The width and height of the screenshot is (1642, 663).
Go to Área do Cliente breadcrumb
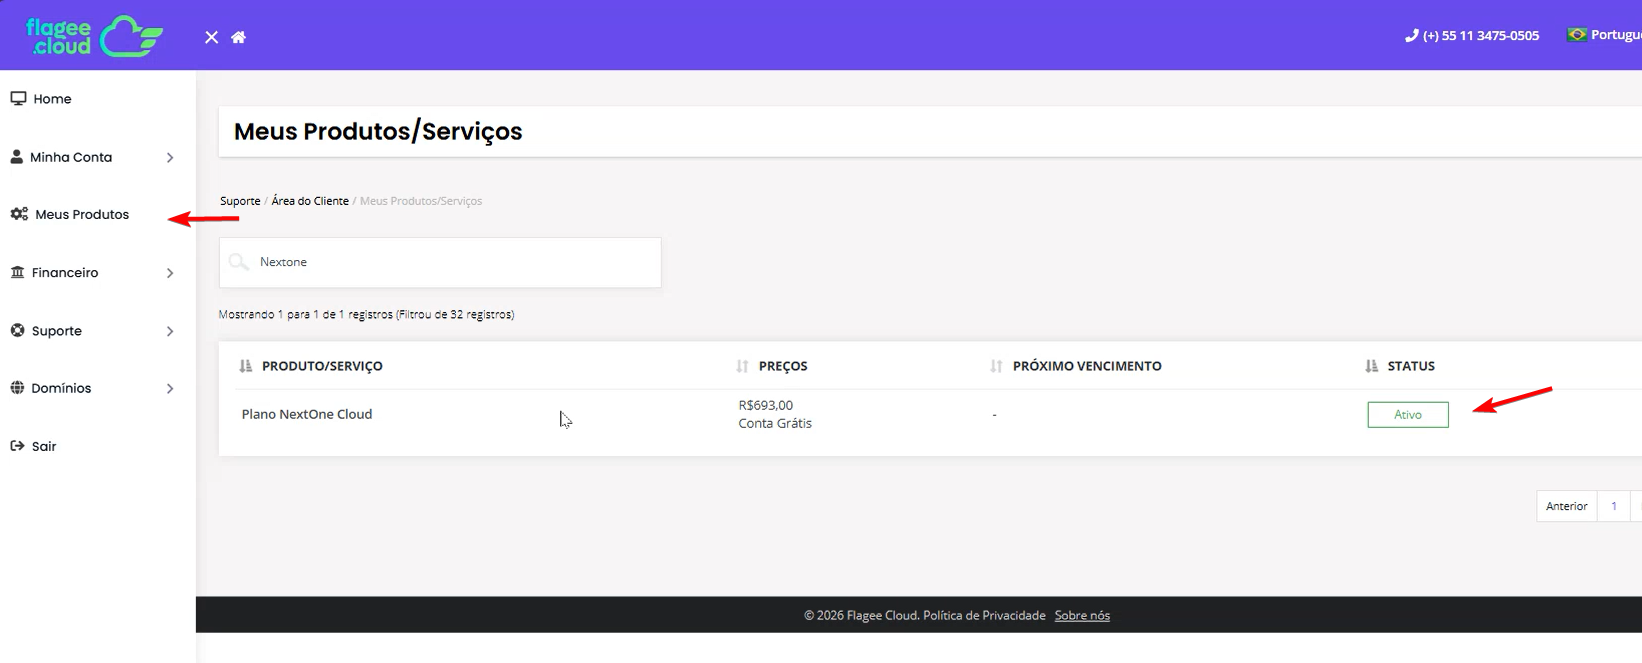click(x=310, y=201)
